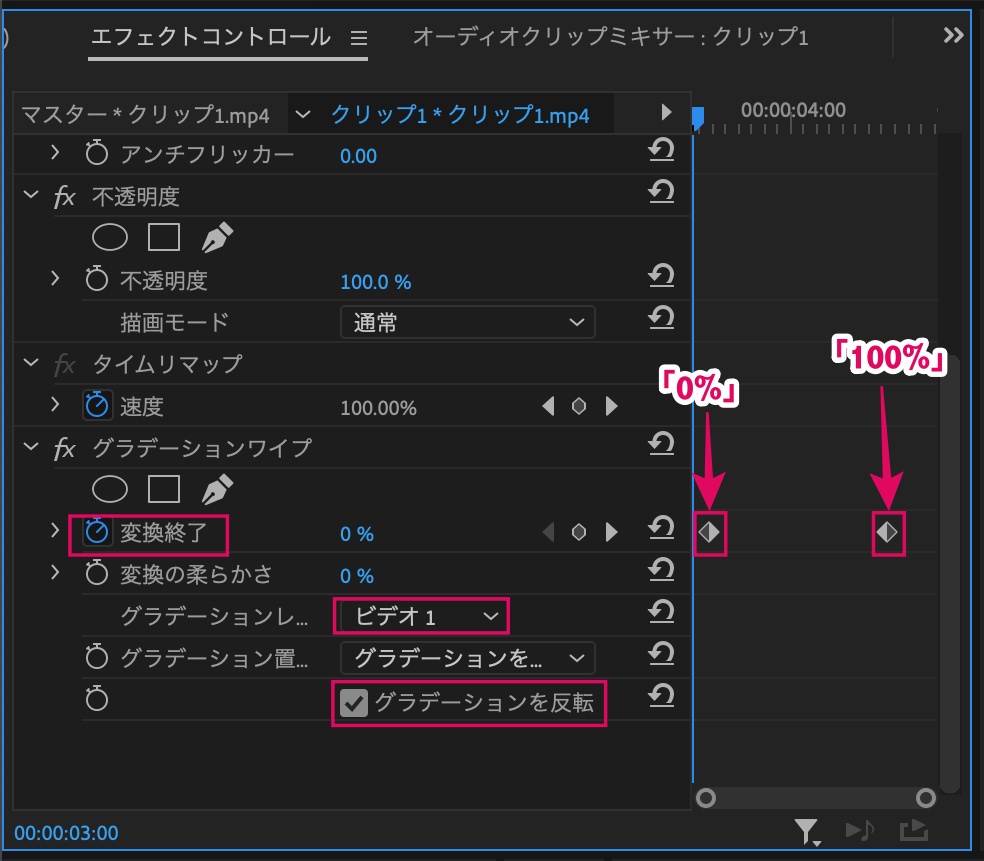Show overflow panels with double chevron
Viewport: 984px width, 861px height.
pyautogui.click(x=953, y=35)
